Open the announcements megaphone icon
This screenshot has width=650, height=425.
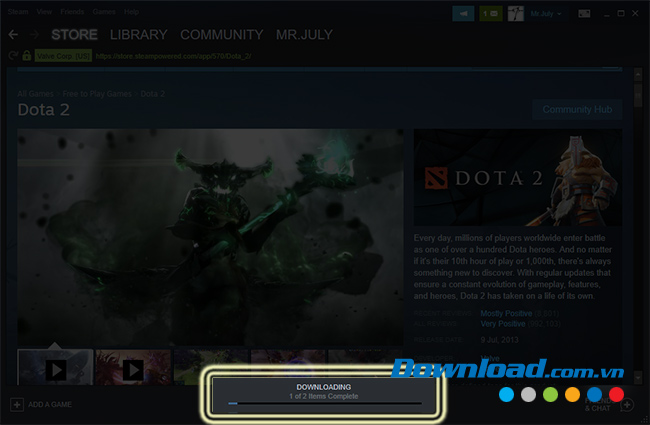pyautogui.click(x=463, y=14)
